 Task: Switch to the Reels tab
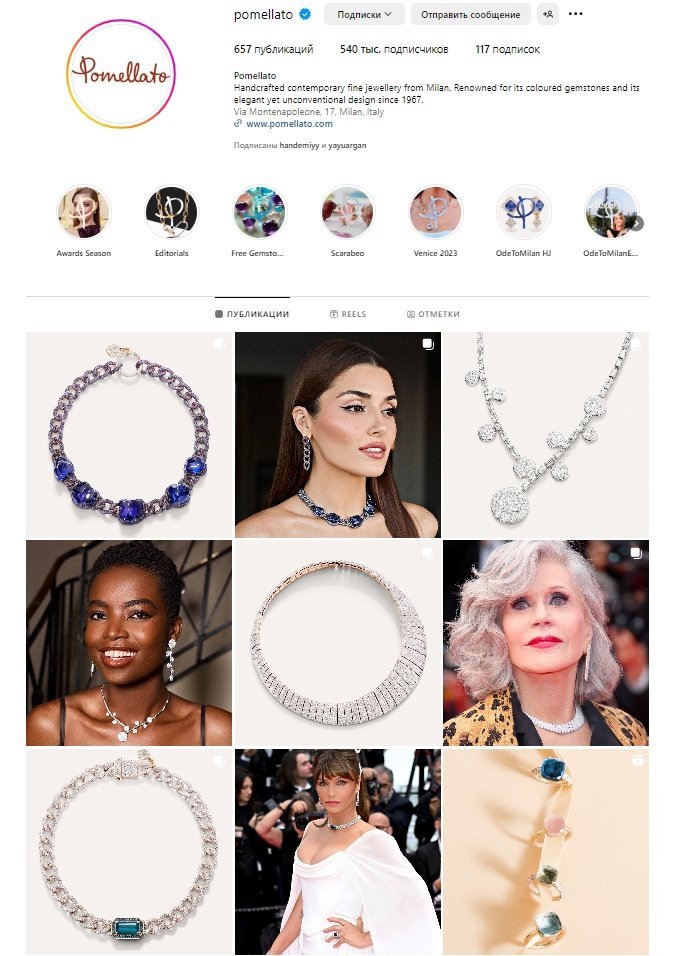click(348, 314)
